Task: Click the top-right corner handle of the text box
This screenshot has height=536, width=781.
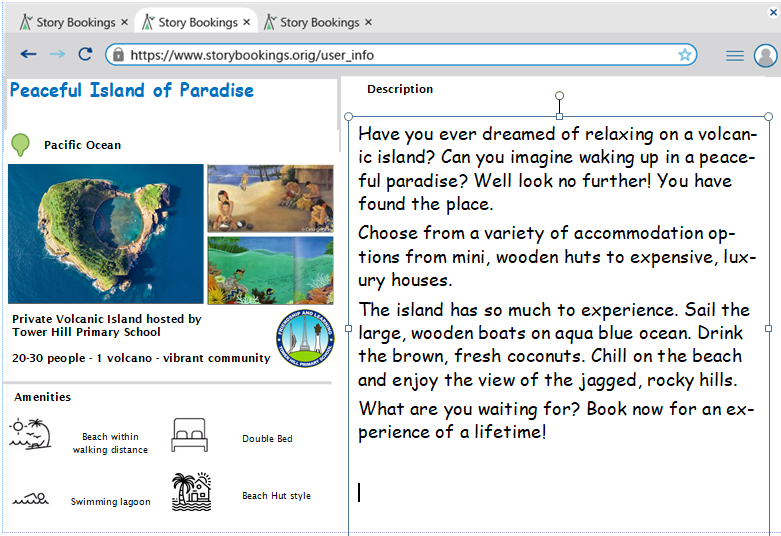Action: (769, 117)
